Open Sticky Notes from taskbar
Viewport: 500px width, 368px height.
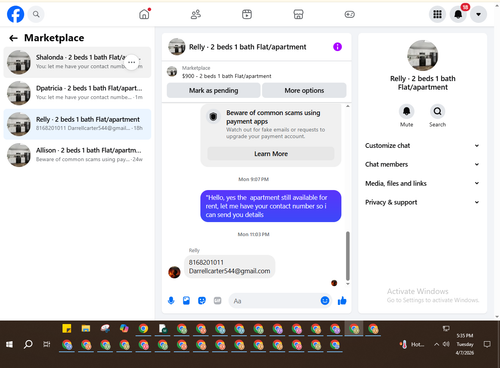[x=67, y=329]
